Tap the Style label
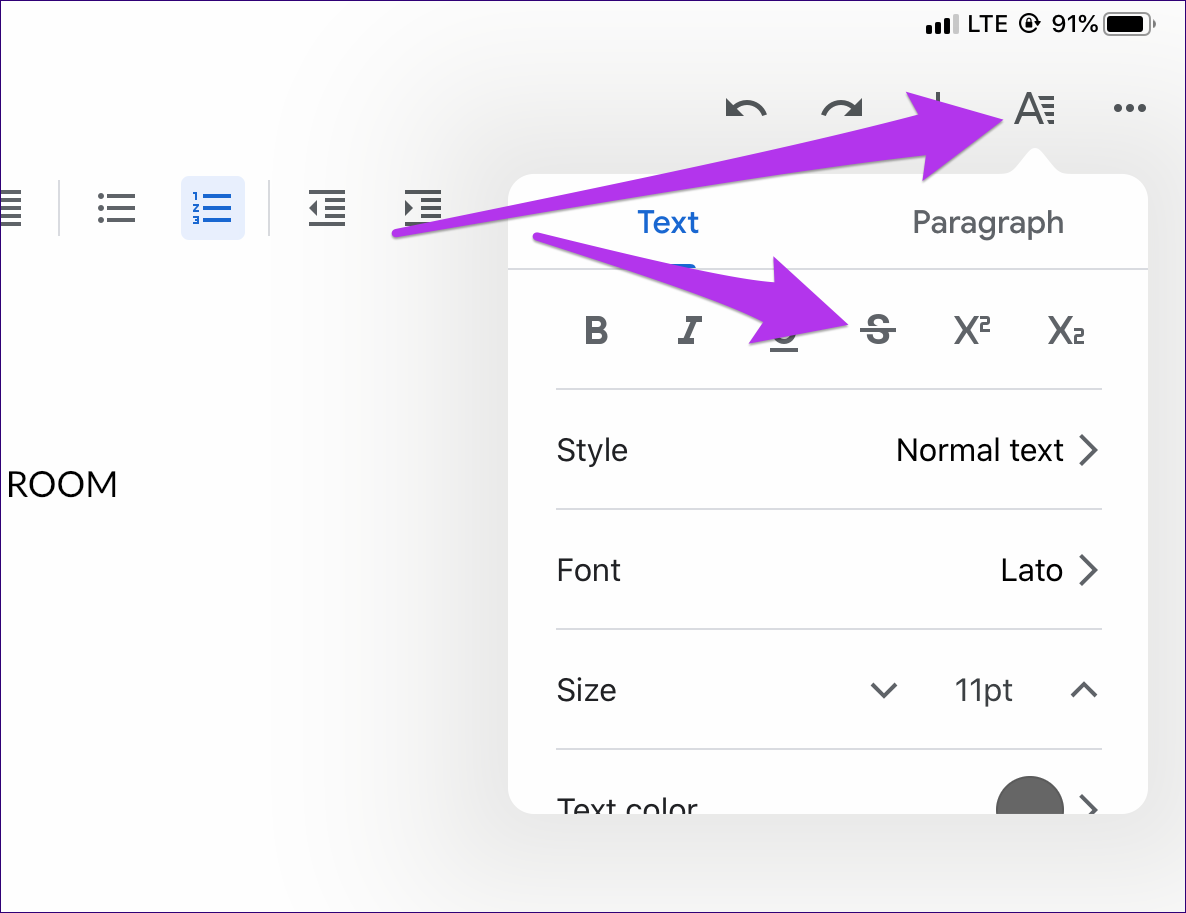Image resolution: width=1186 pixels, height=913 pixels. pos(592,450)
